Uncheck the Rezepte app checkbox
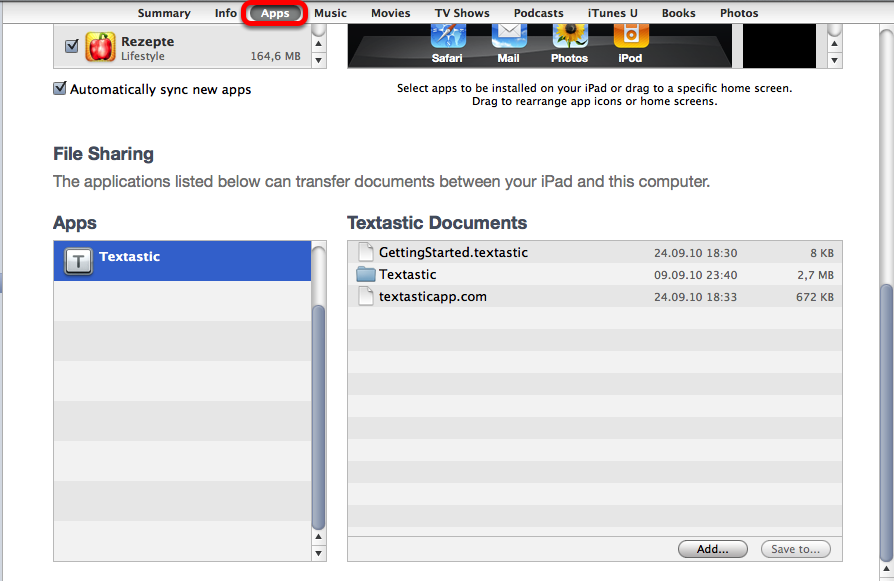 pyautogui.click(x=72, y=46)
